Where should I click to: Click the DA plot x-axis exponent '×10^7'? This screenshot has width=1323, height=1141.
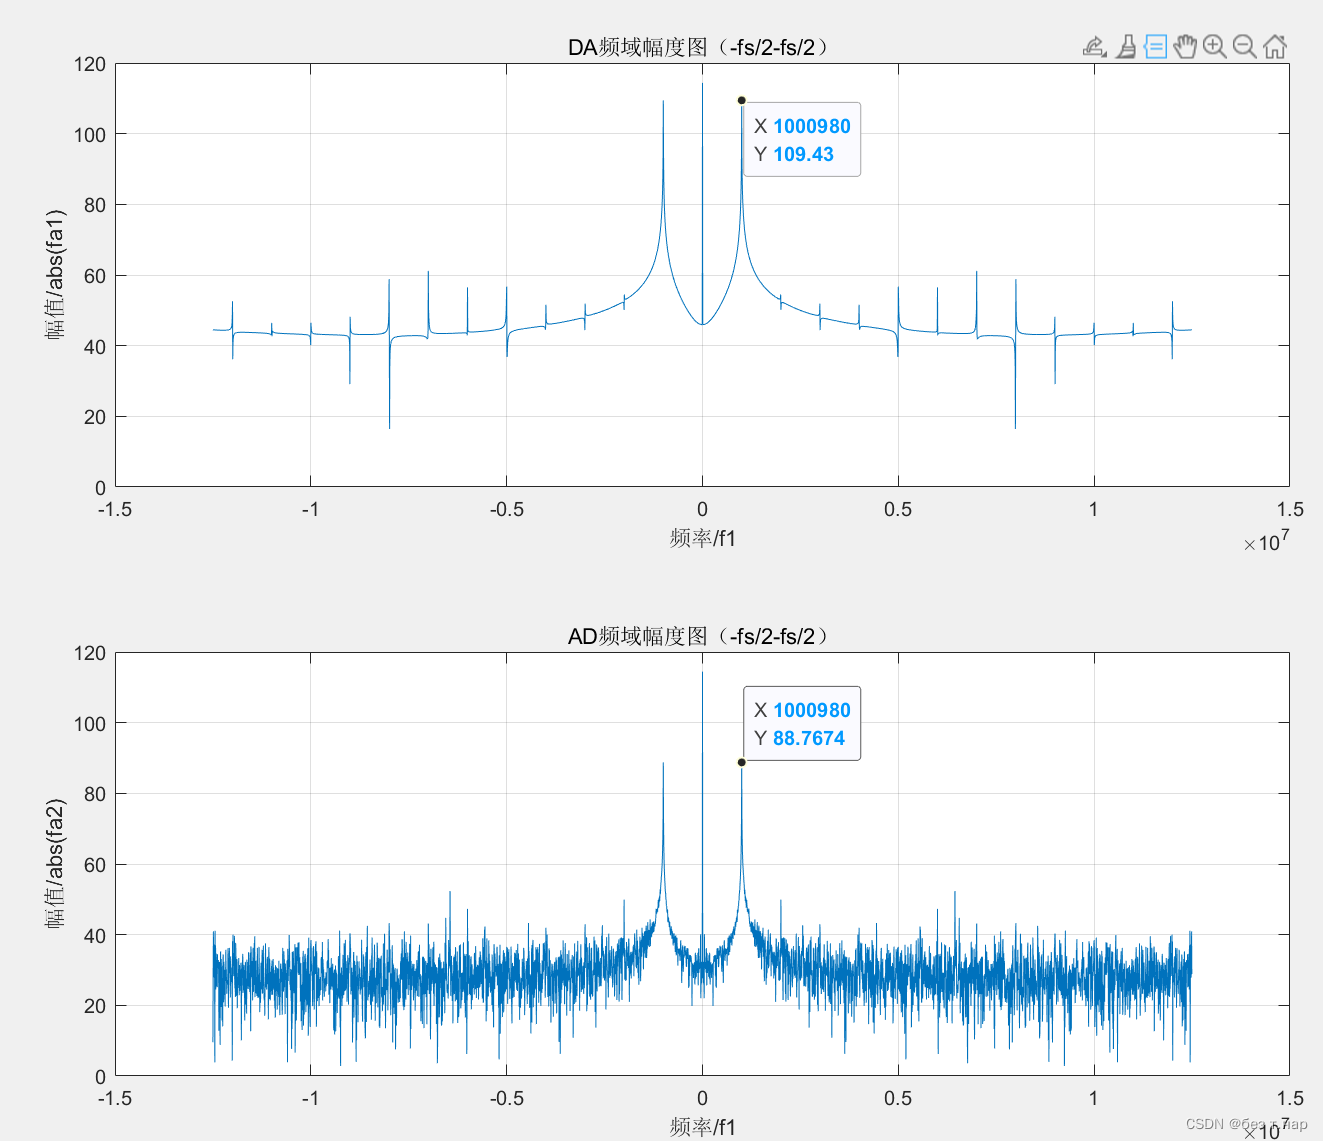[x=1266, y=540]
